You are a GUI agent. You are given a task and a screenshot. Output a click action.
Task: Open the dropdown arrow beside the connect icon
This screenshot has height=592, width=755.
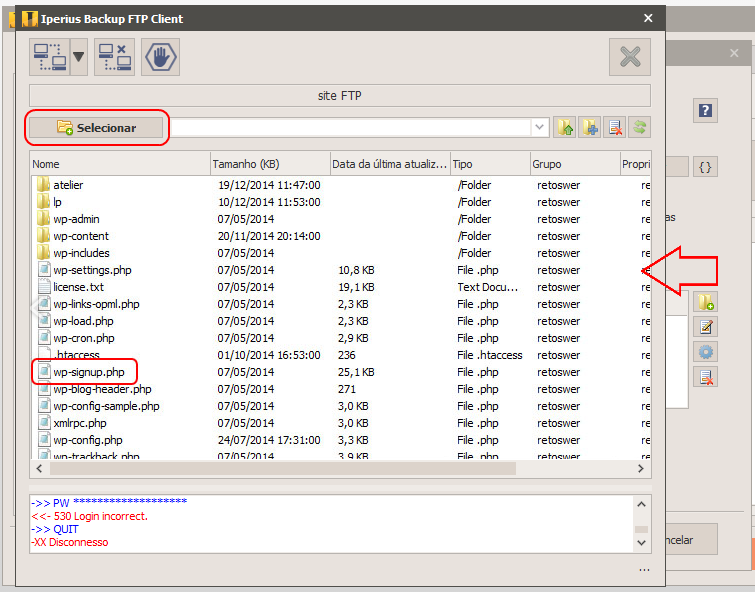(79, 57)
